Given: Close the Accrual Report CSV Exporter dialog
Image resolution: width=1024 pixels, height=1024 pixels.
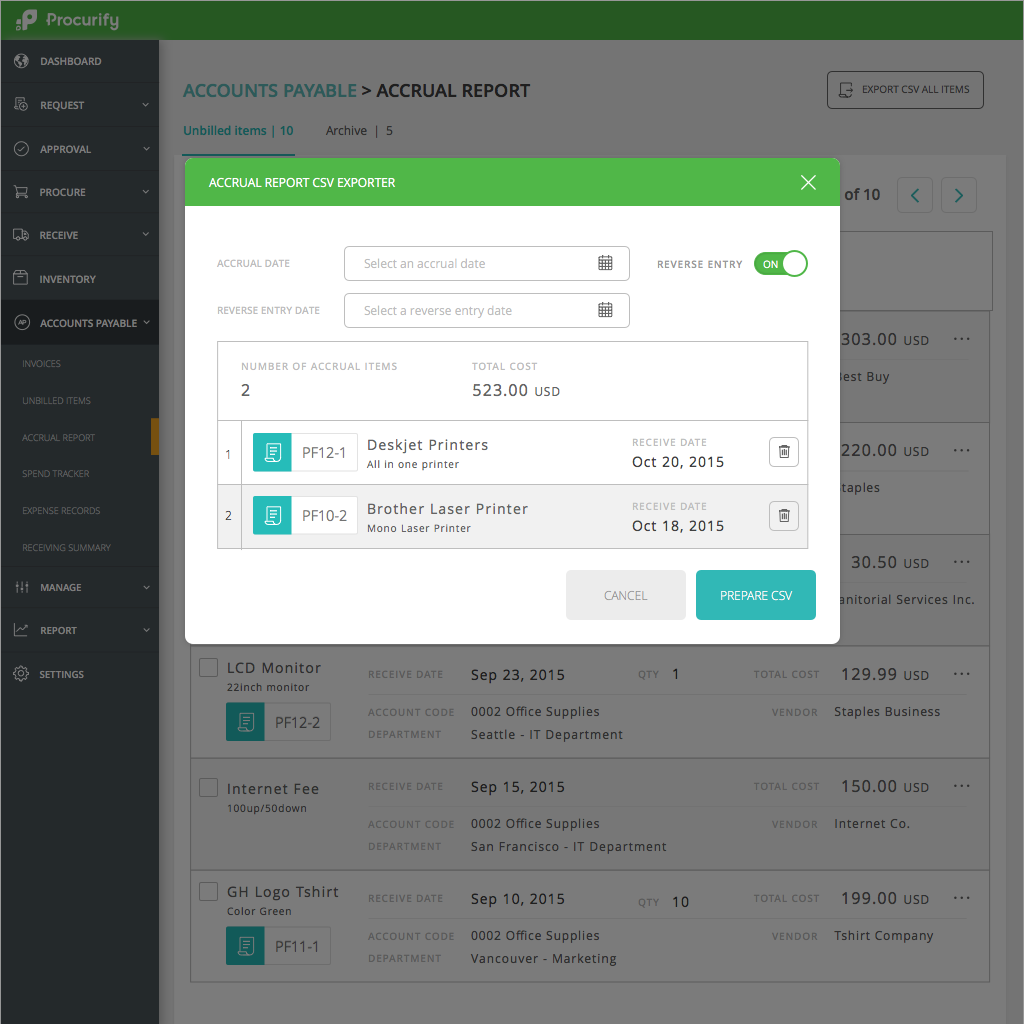Looking at the screenshot, I should click(808, 182).
